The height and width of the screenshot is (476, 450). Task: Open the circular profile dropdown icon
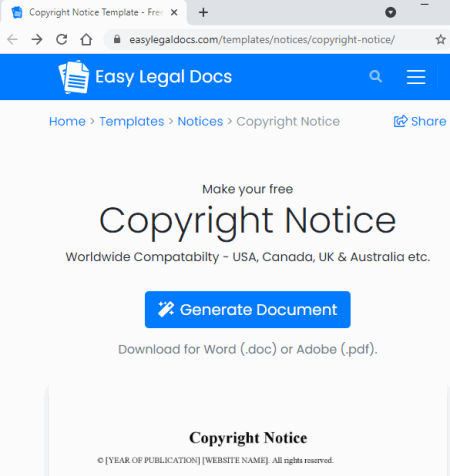[x=390, y=12]
